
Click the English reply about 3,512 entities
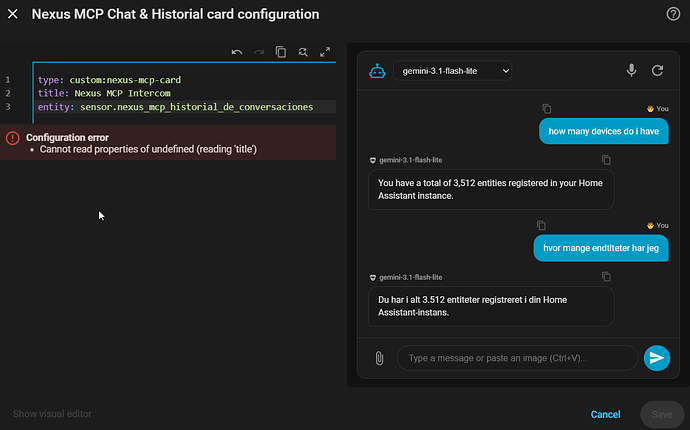point(491,189)
